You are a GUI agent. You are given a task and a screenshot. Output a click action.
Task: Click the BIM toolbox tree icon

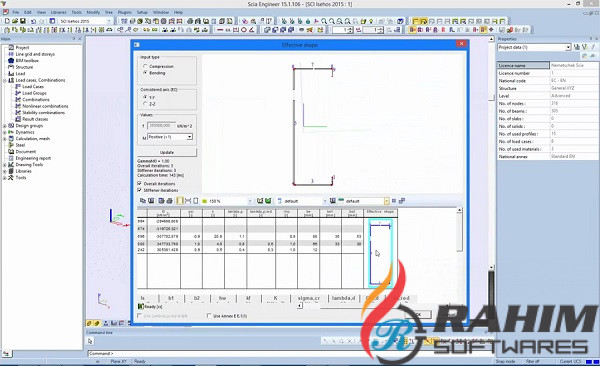click(x=11, y=60)
